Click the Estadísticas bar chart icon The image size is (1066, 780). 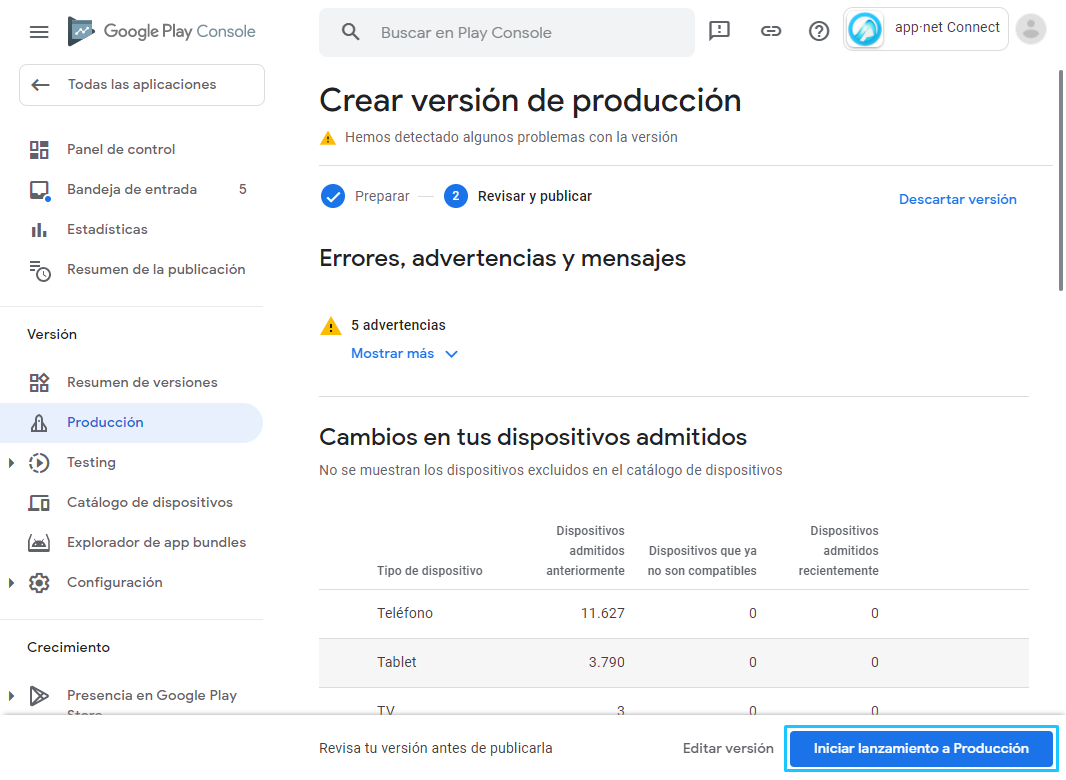point(39,230)
